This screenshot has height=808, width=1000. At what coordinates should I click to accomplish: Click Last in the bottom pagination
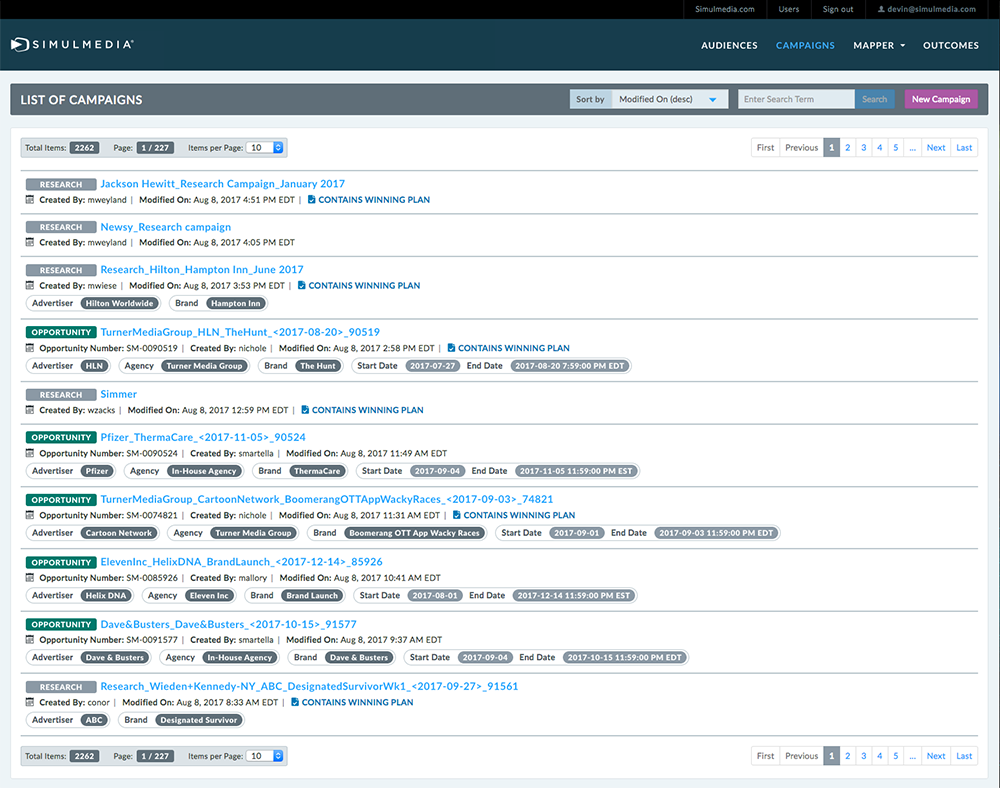[964, 756]
